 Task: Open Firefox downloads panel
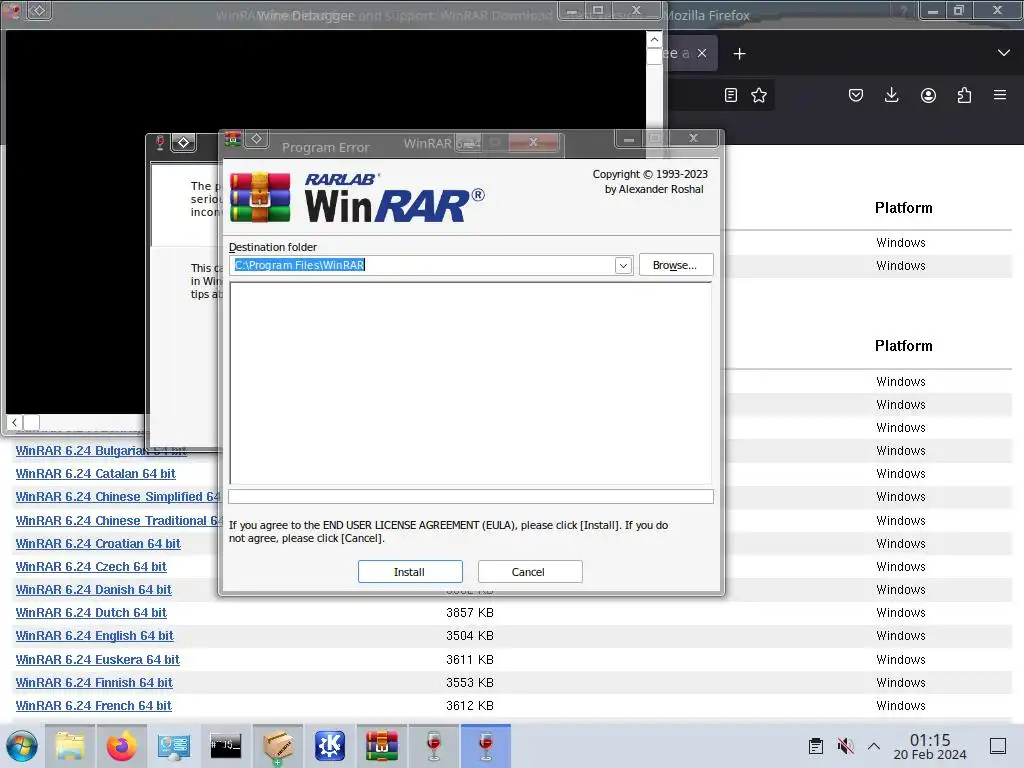pyautogui.click(x=891, y=95)
